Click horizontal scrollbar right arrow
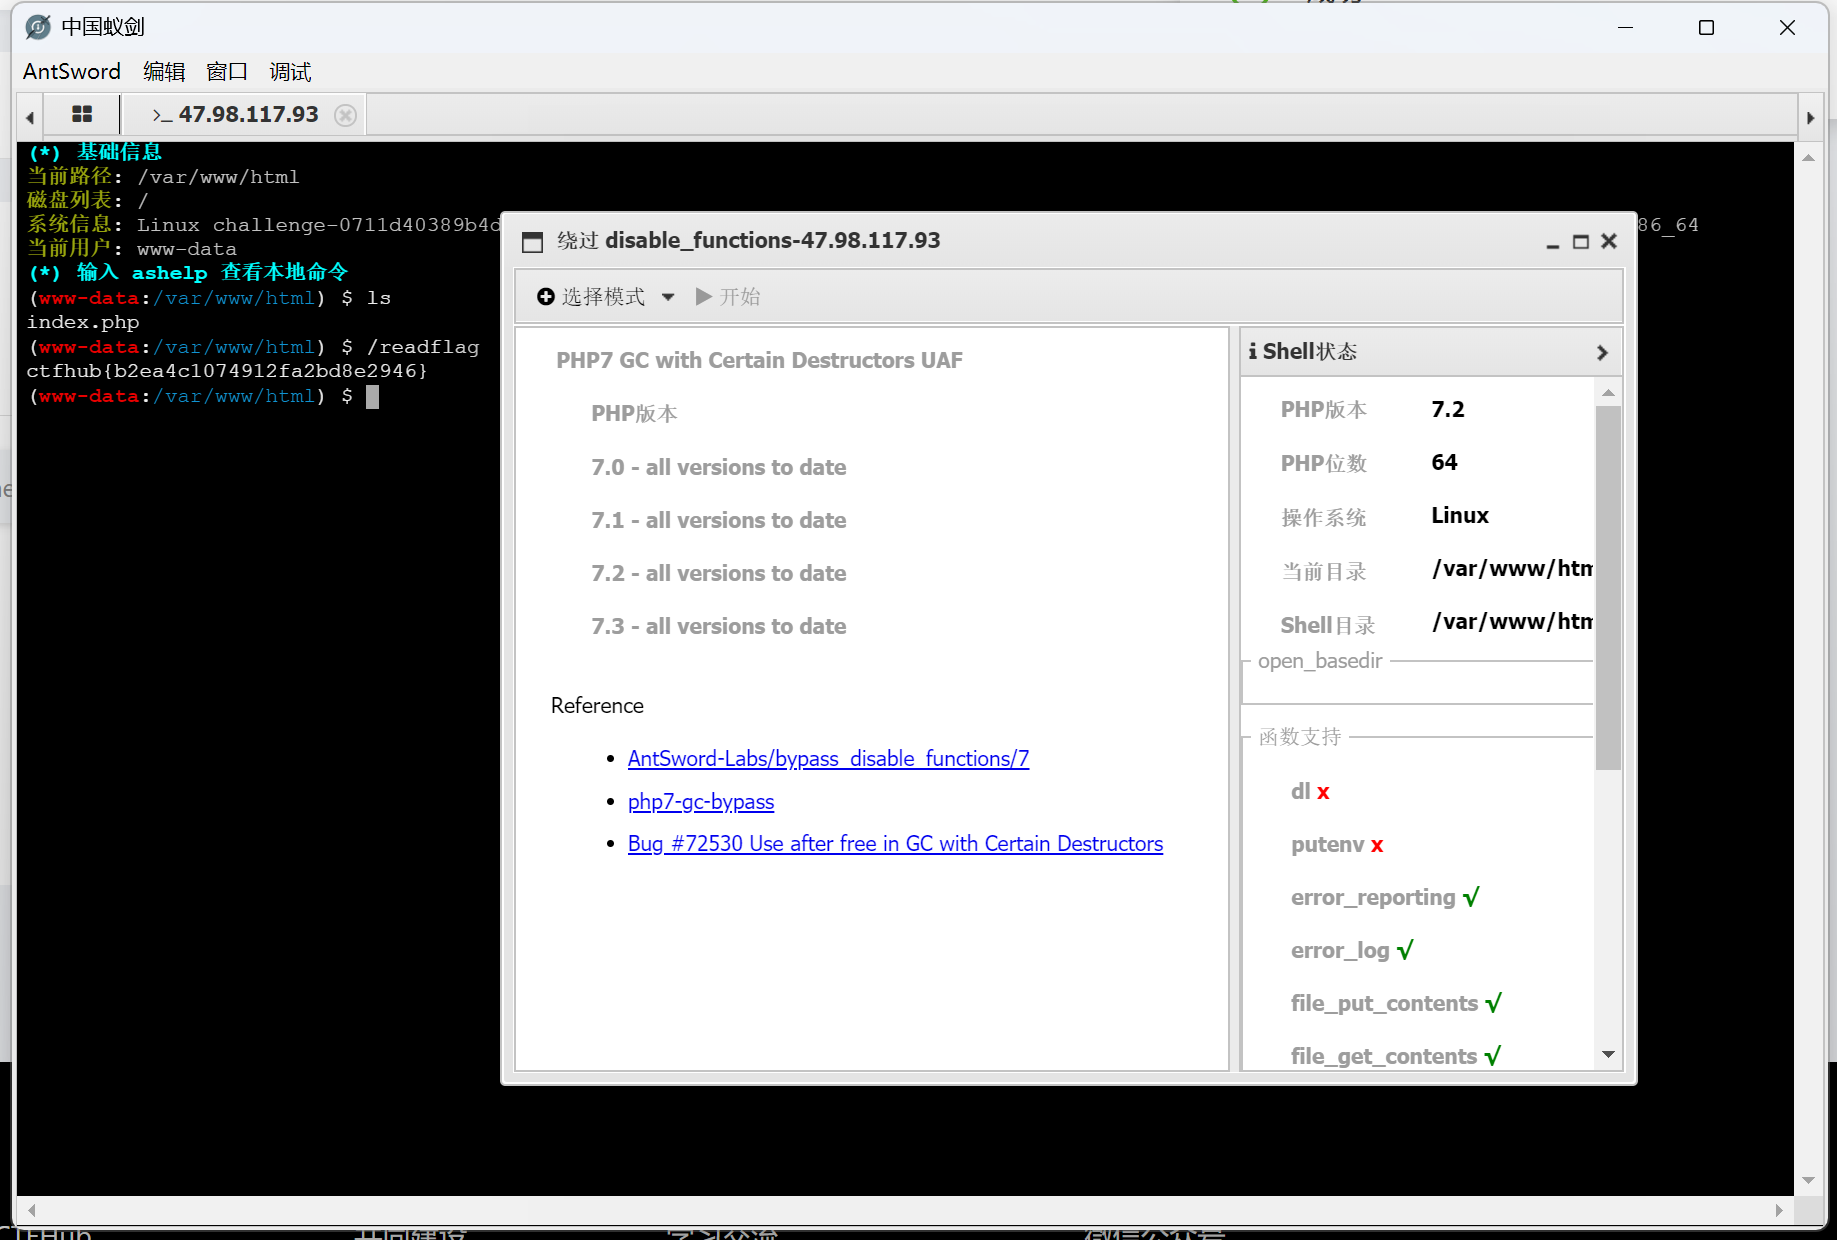The width and height of the screenshot is (1837, 1240). click(1779, 1210)
